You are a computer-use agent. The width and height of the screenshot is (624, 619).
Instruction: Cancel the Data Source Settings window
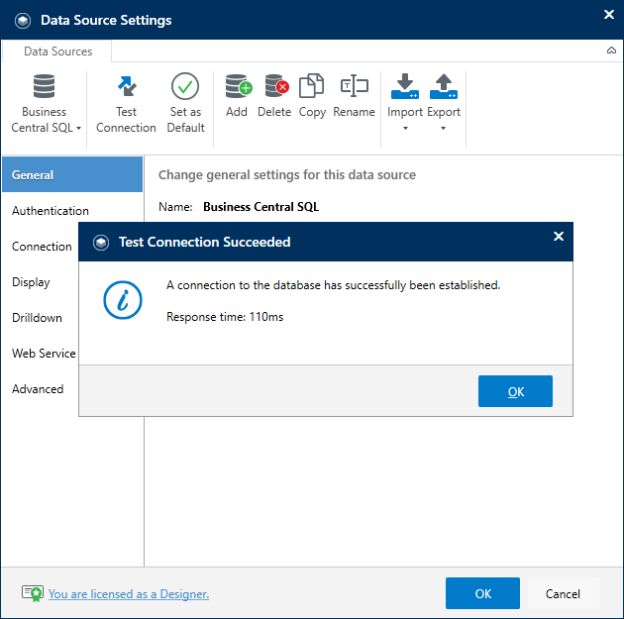click(563, 593)
